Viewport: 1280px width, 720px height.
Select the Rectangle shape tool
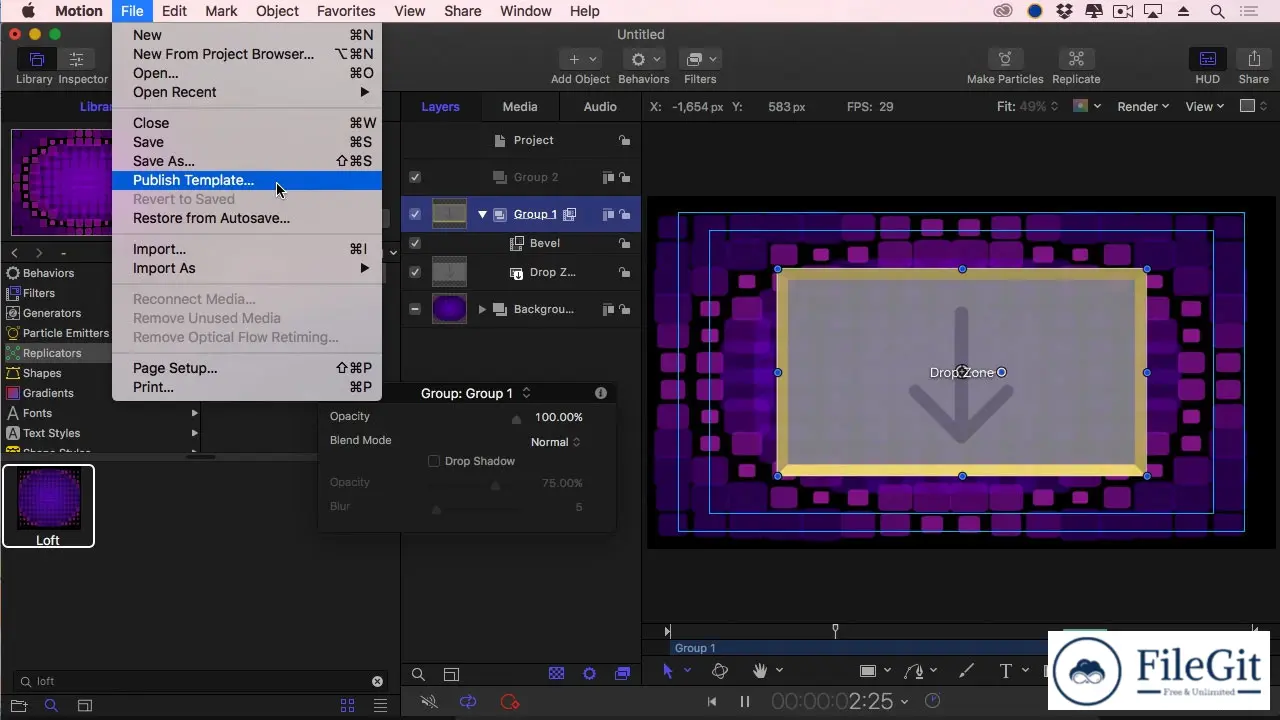coord(868,671)
